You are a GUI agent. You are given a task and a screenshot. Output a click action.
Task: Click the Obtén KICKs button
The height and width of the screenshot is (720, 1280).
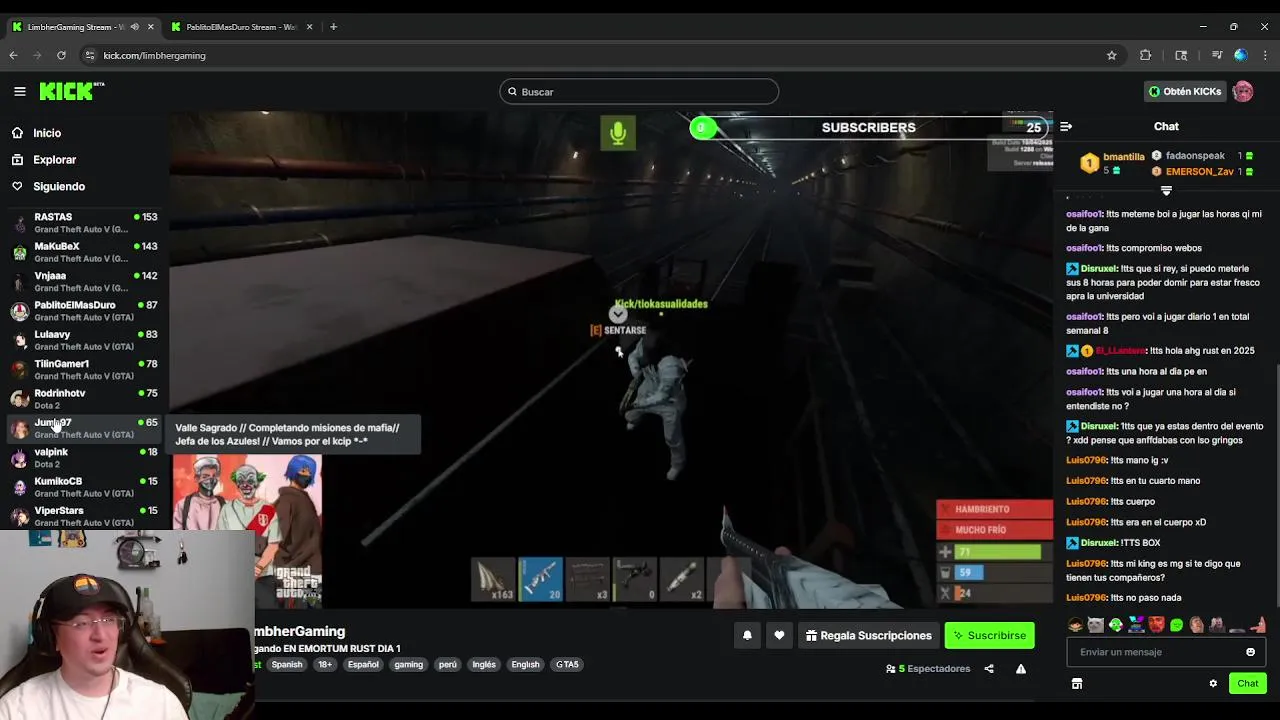point(1185,92)
